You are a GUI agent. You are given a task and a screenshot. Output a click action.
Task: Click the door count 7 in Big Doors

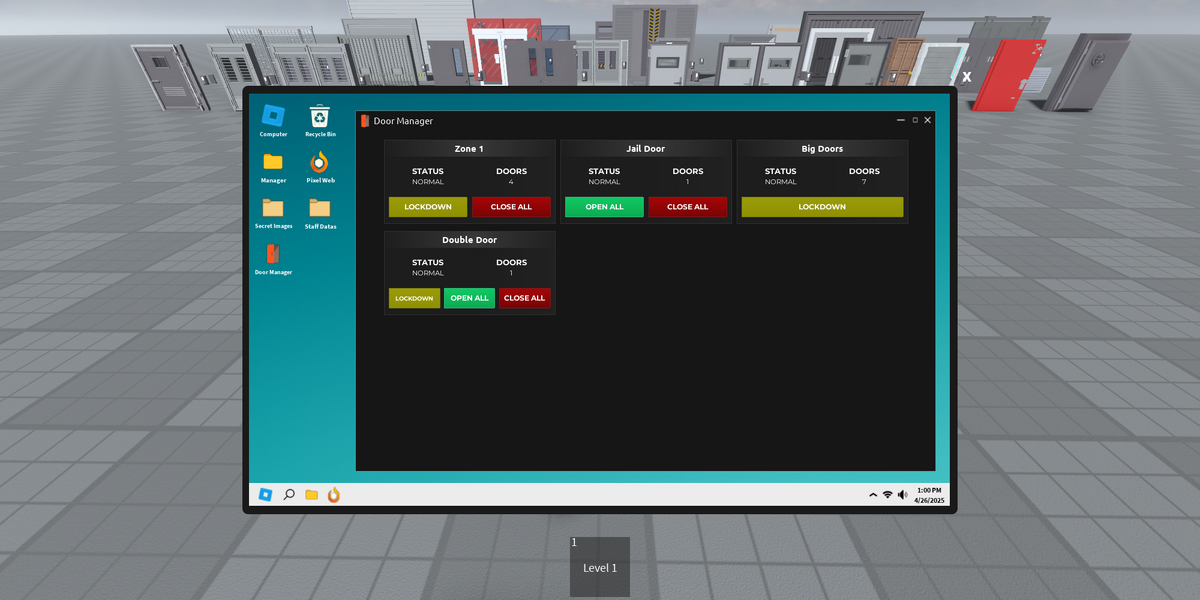tap(864, 182)
